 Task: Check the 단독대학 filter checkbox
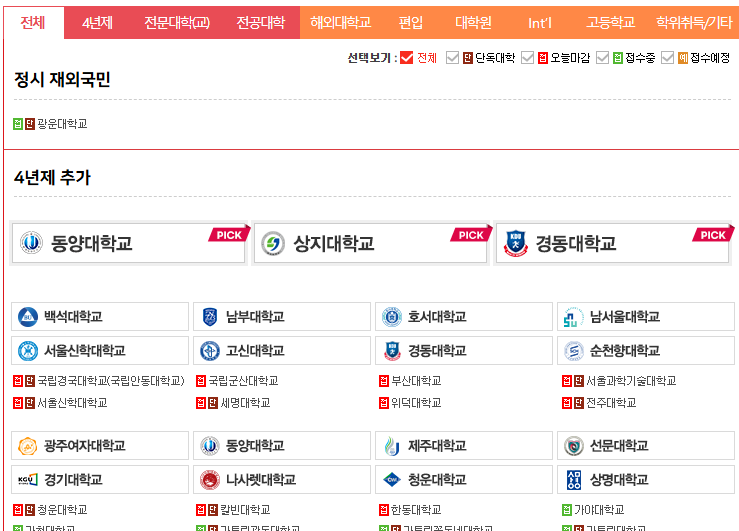[452, 57]
